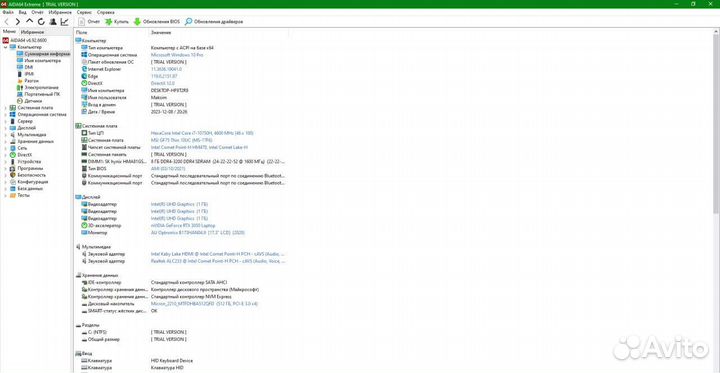This screenshot has height=373, width=720.
Task: Open the Microsoft Windows 10 Pro link
Action: (x=177, y=55)
